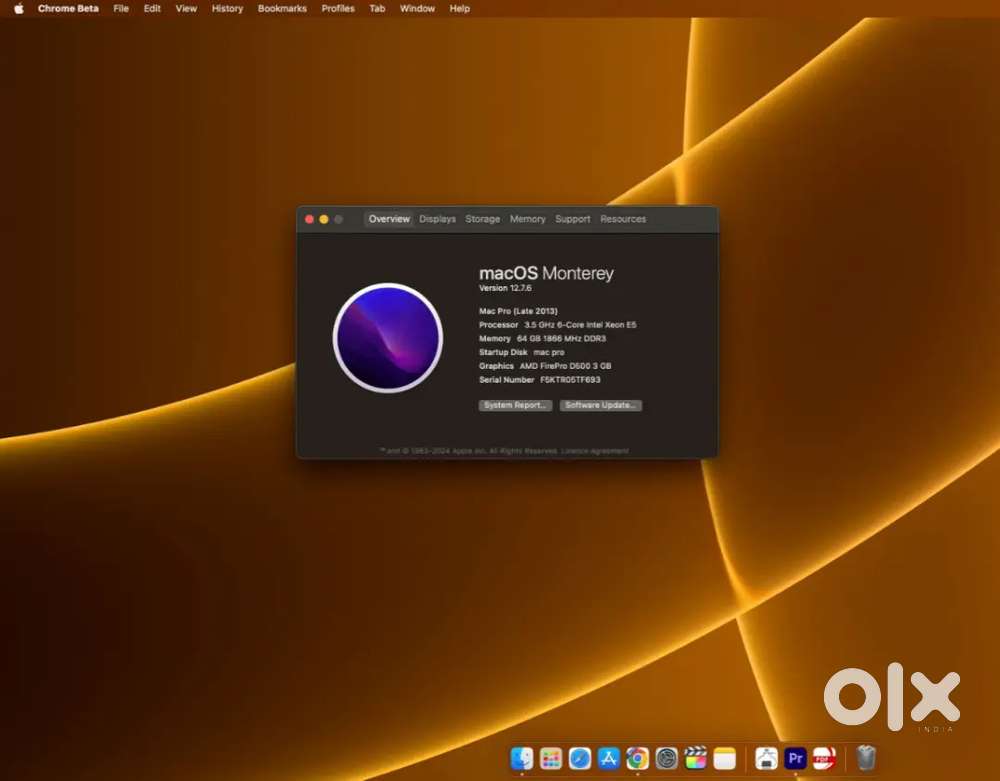Open Finder from the dock
Viewport: 1000px width, 781px height.
(522, 758)
